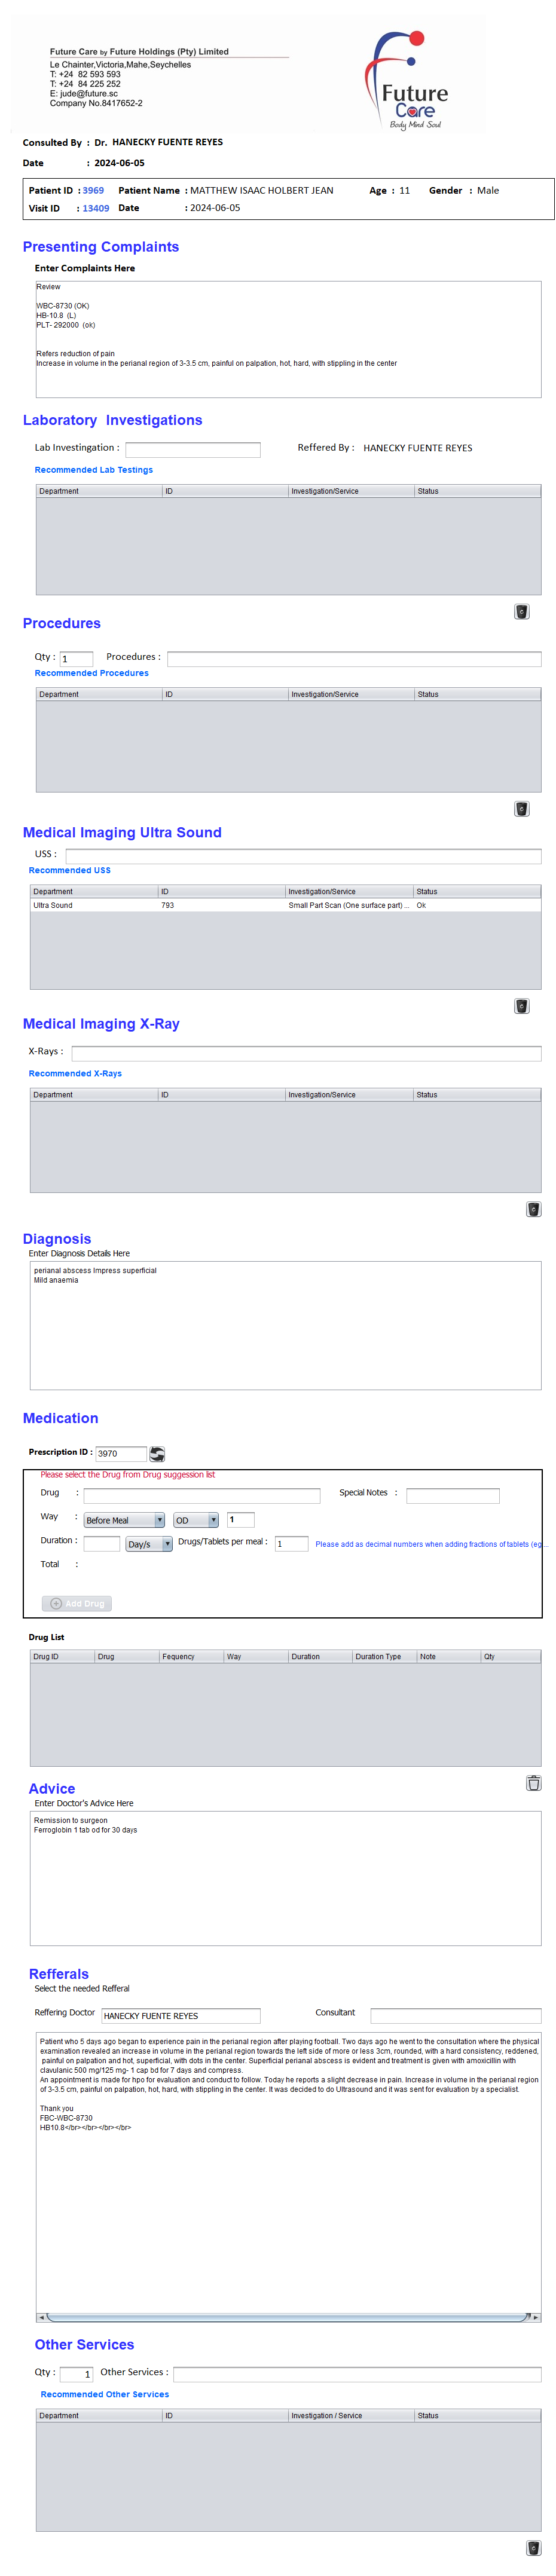Expand the OD frequency dropdown

point(196,1519)
